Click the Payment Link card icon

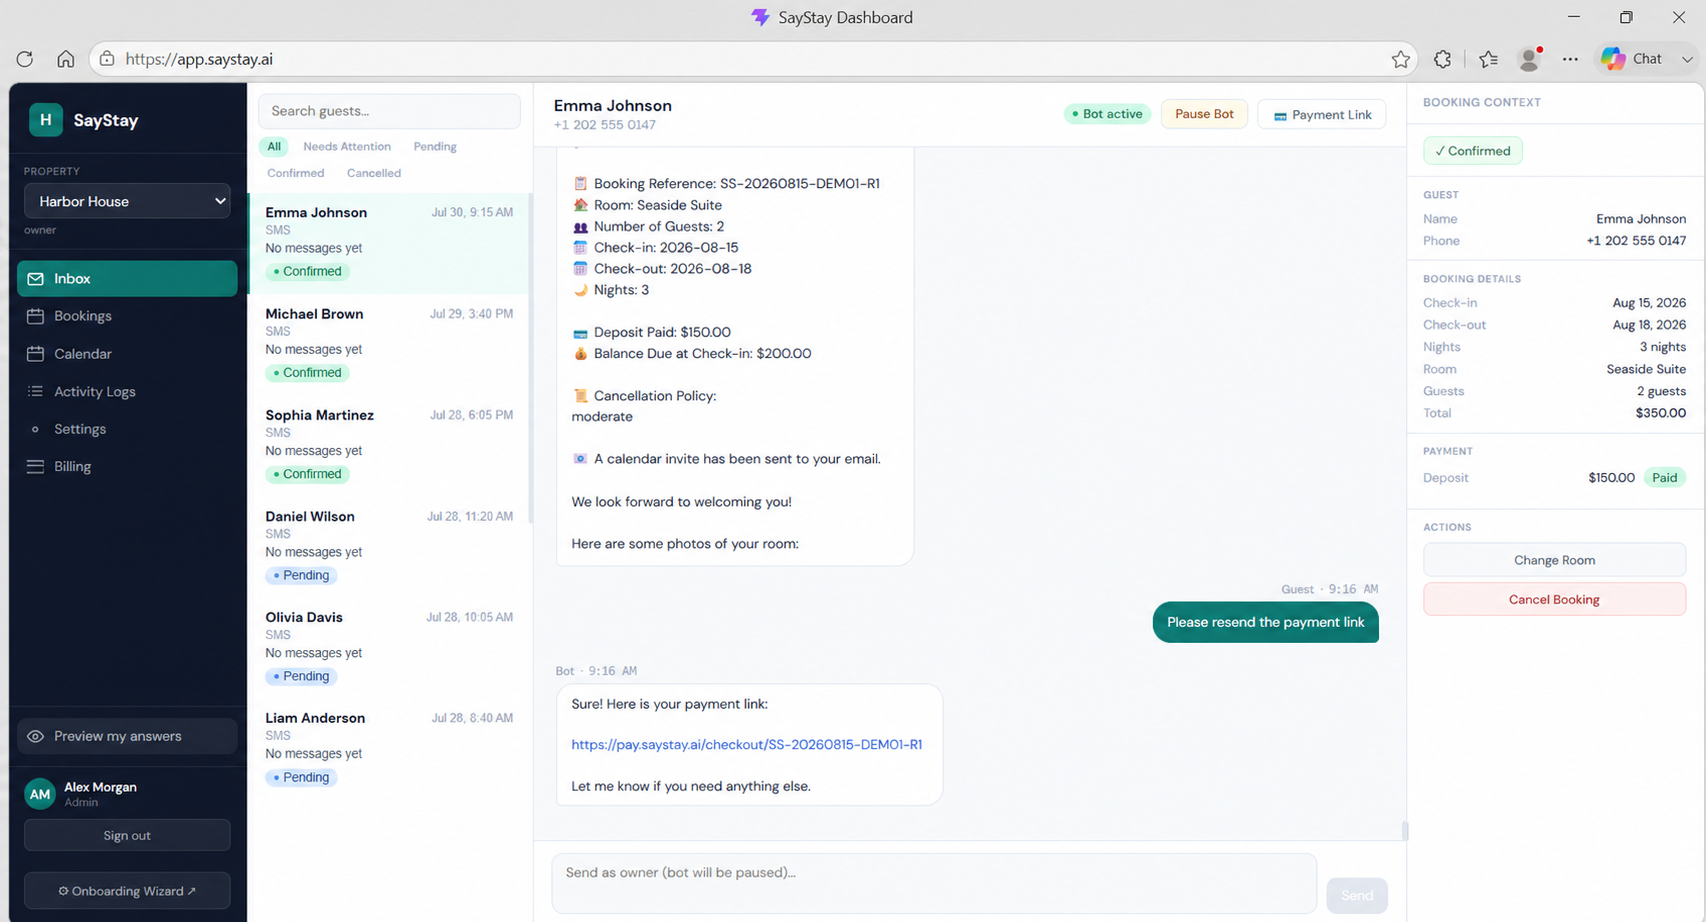pyautogui.click(x=1280, y=116)
